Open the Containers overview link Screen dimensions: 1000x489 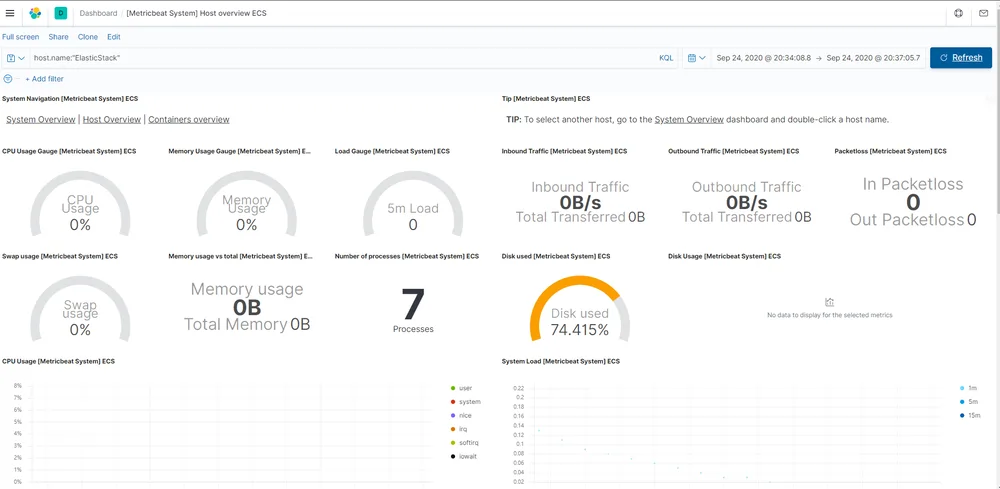click(189, 119)
